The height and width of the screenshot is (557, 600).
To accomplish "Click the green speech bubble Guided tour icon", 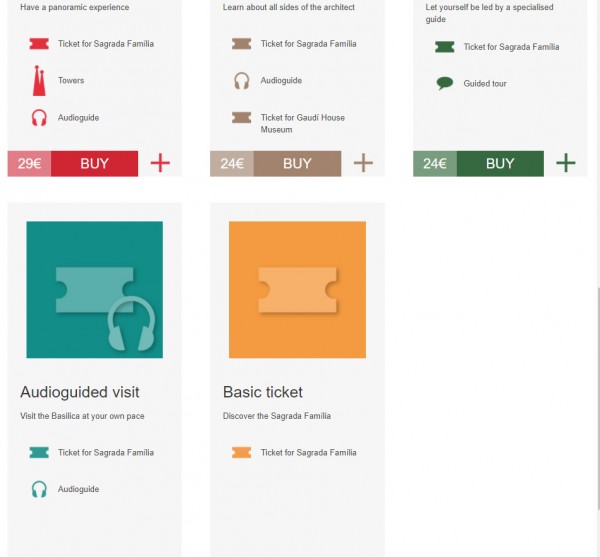I will coord(445,83).
